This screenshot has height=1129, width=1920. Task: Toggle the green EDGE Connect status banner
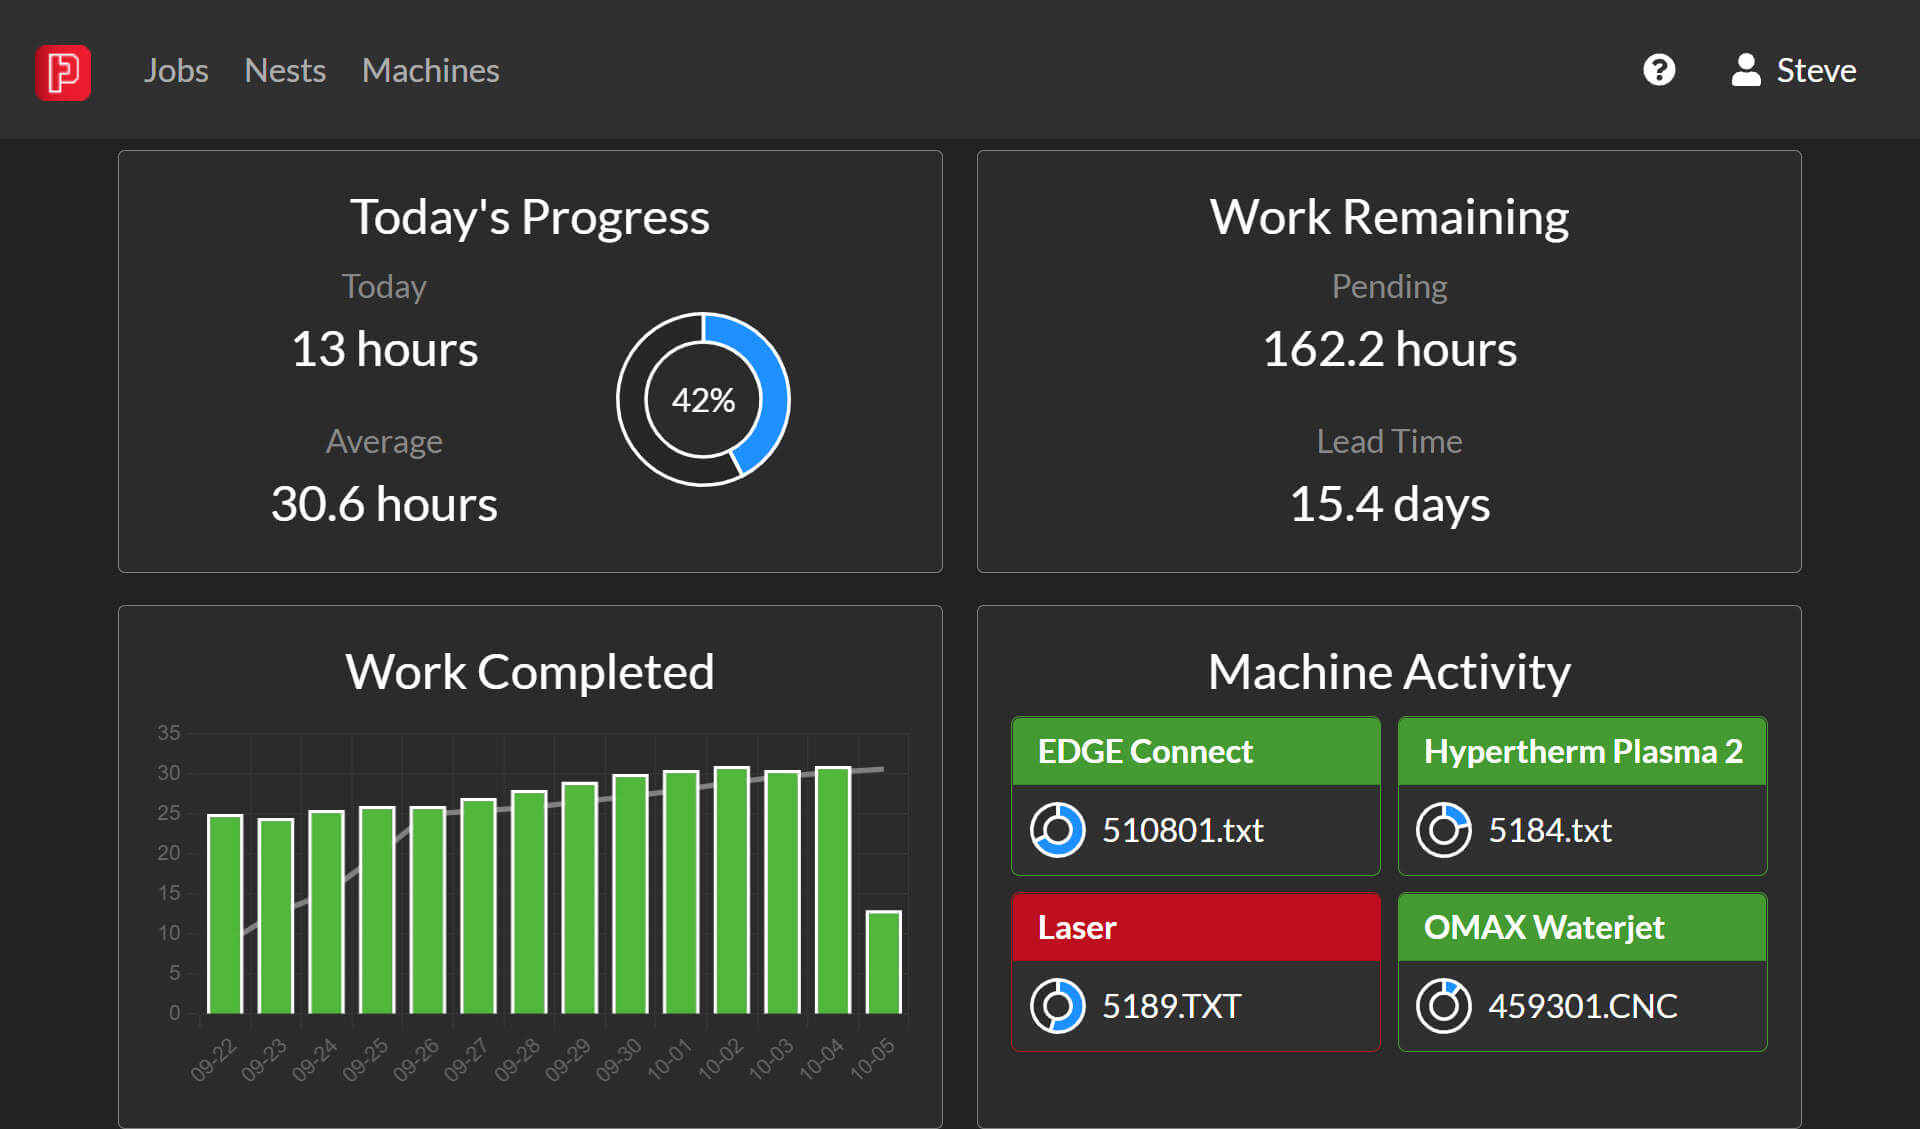pos(1195,751)
